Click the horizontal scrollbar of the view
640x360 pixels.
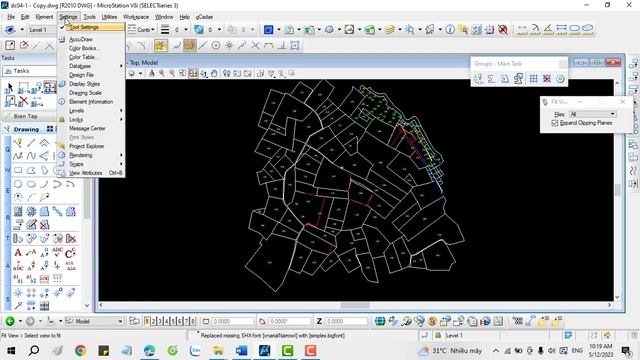[x=355, y=305]
